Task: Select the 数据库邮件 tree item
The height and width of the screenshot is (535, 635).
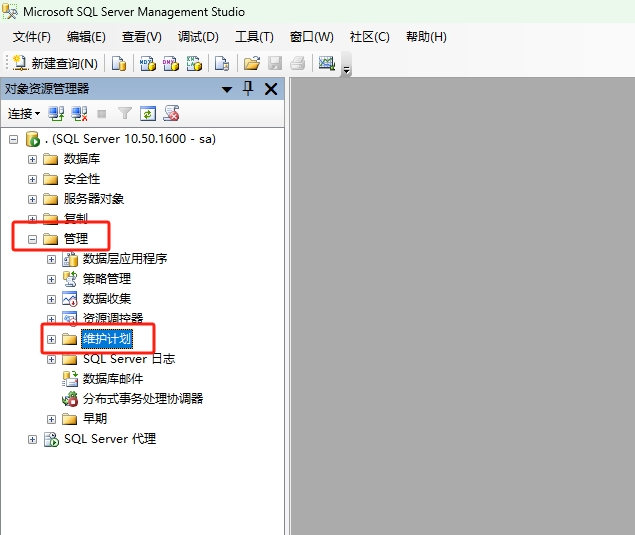Action: click(x=113, y=379)
